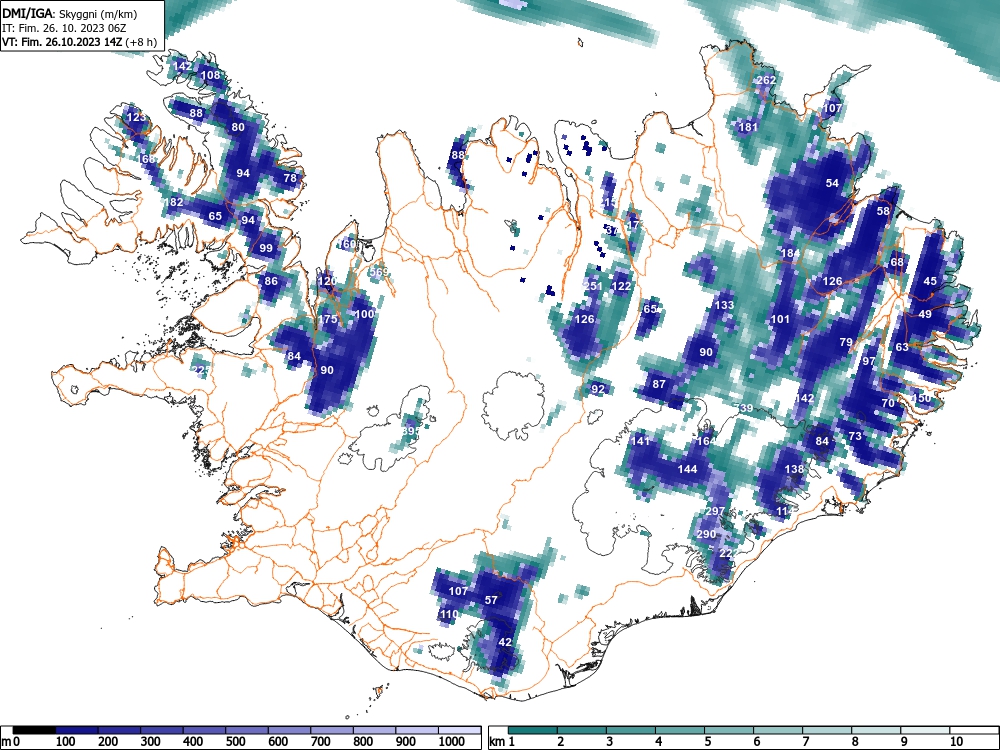1000x750 pixels.
Task: Click the visibility value 181 on the map
Action: (x=747, y=127)
